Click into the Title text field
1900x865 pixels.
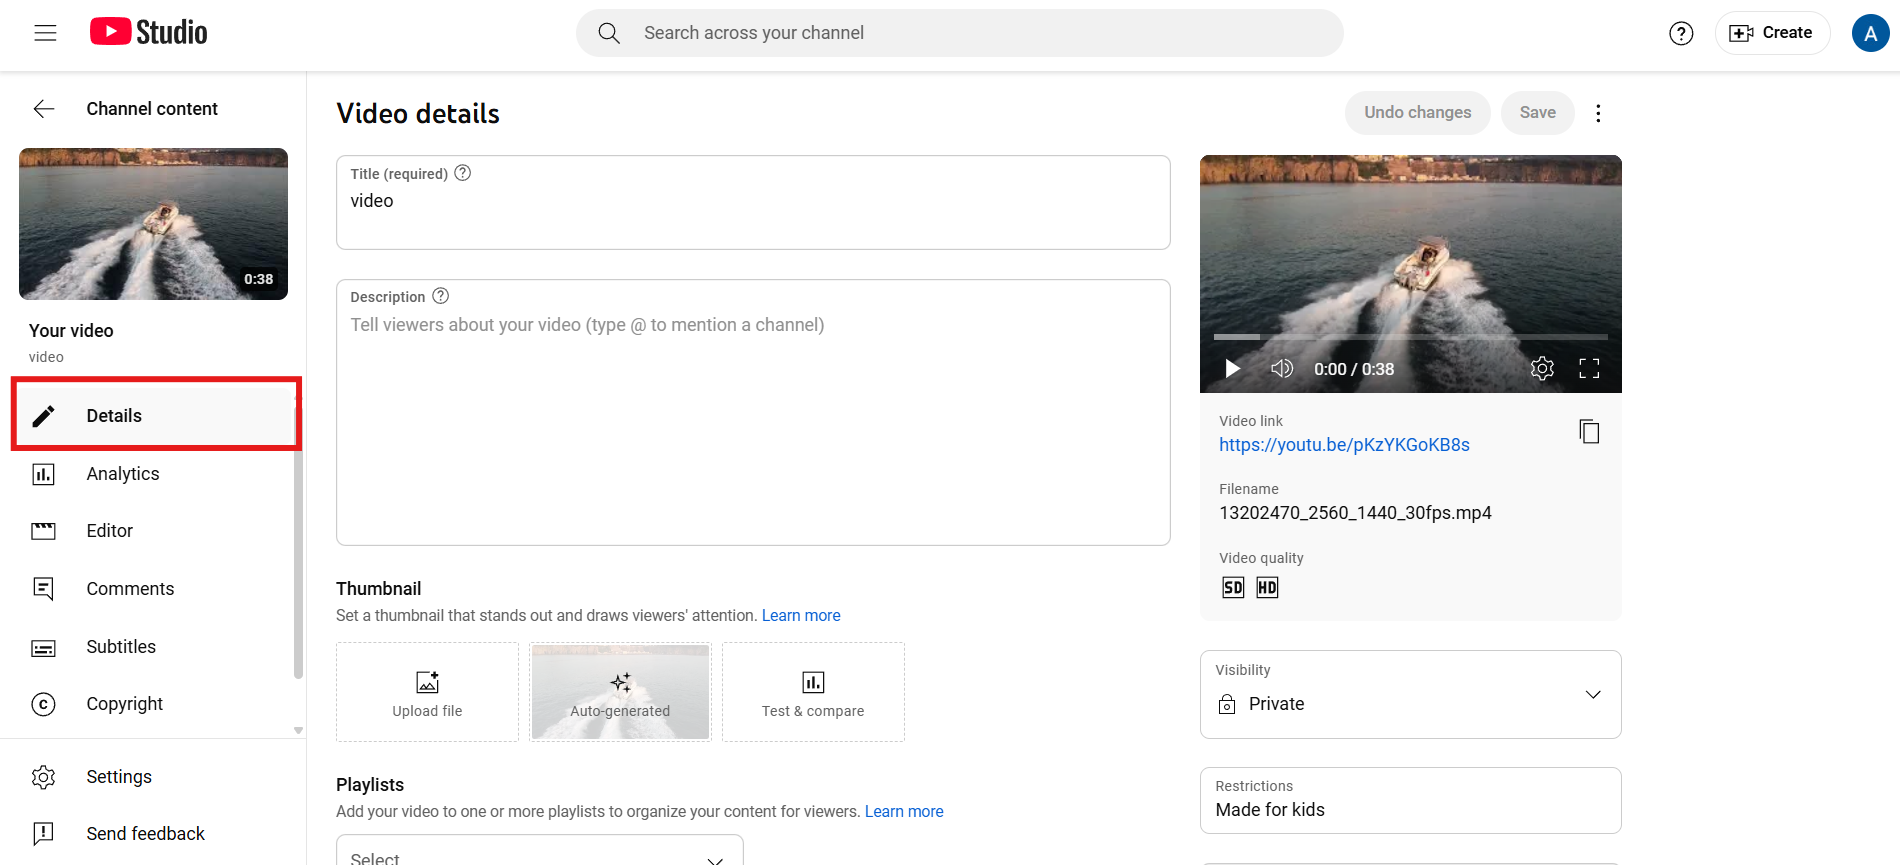[x=753, y=202]
